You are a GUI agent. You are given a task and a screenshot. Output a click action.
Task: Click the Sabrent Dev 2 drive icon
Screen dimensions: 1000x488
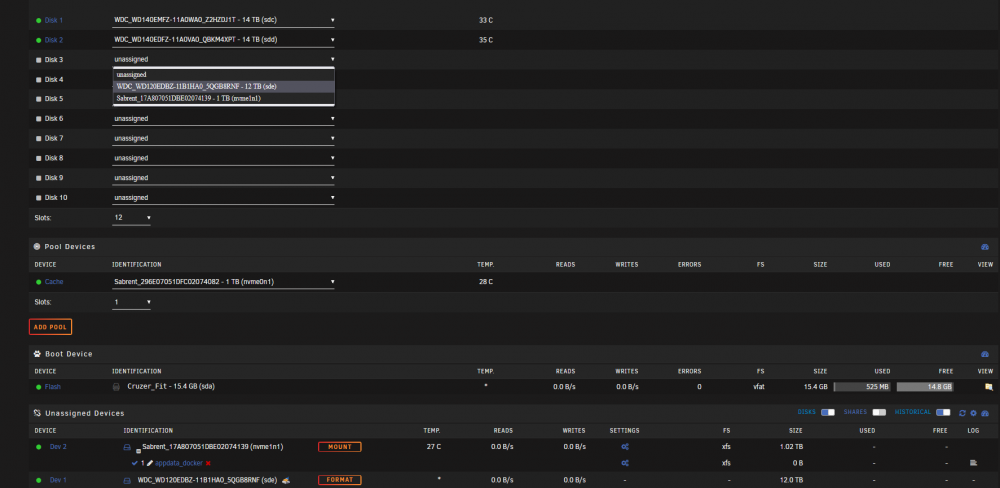point(127,447)
